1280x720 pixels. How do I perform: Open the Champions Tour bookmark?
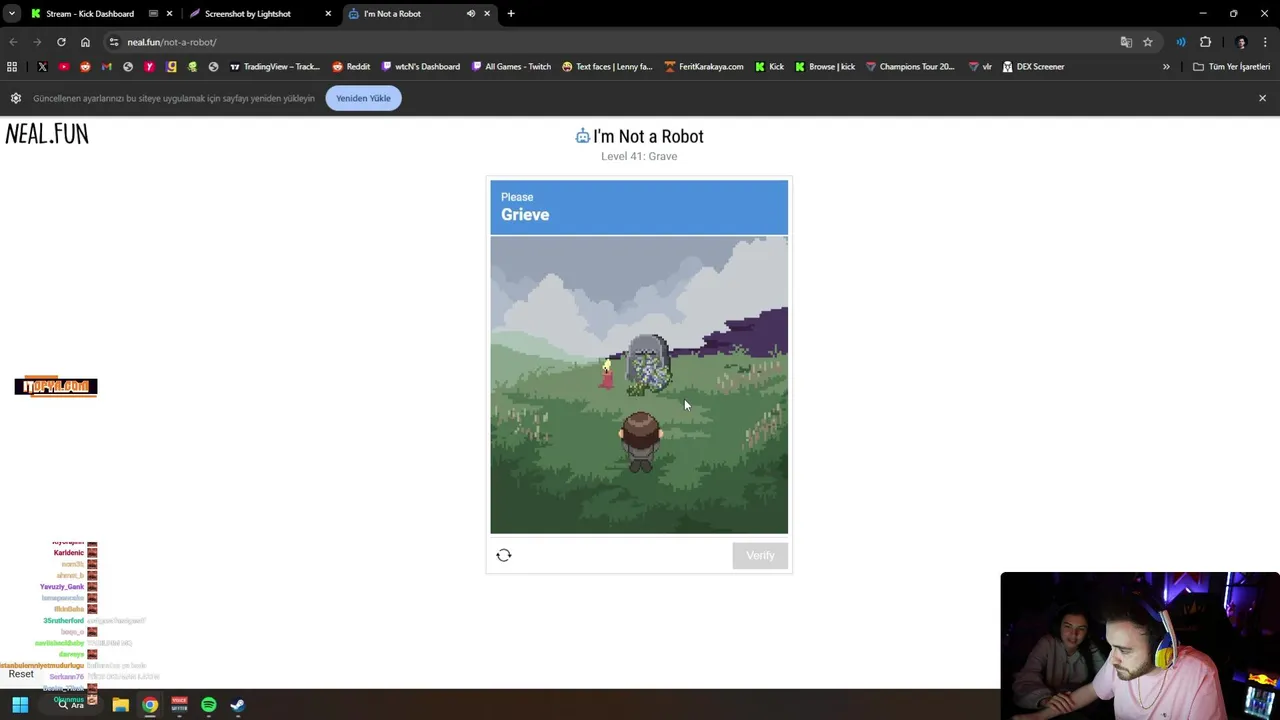(910, 67)
